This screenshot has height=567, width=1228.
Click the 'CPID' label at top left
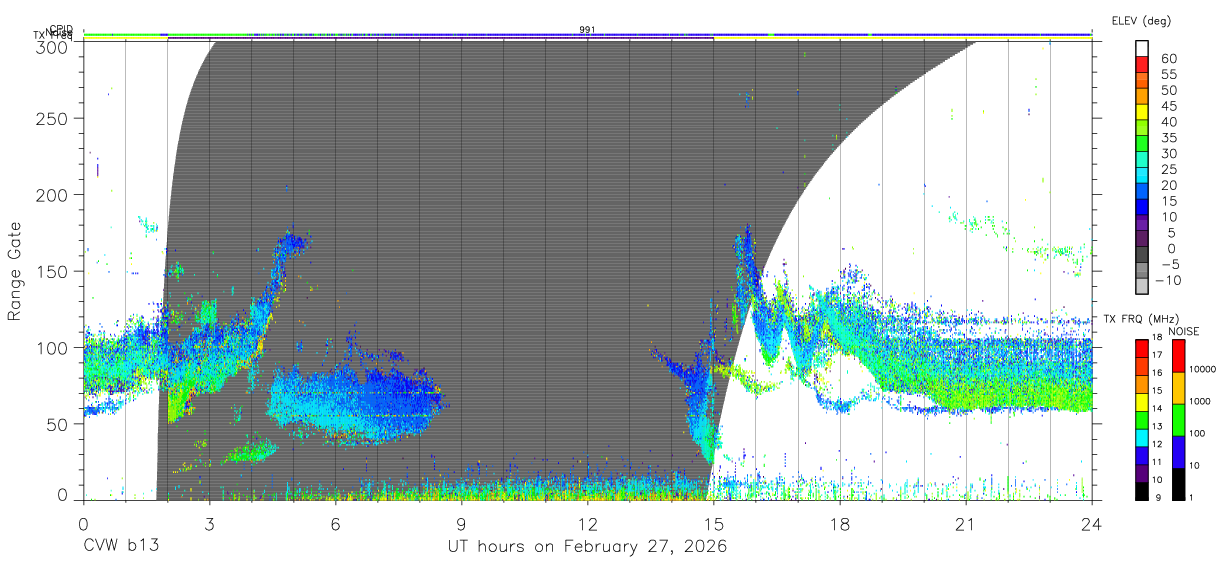click(x=61, y=29)
